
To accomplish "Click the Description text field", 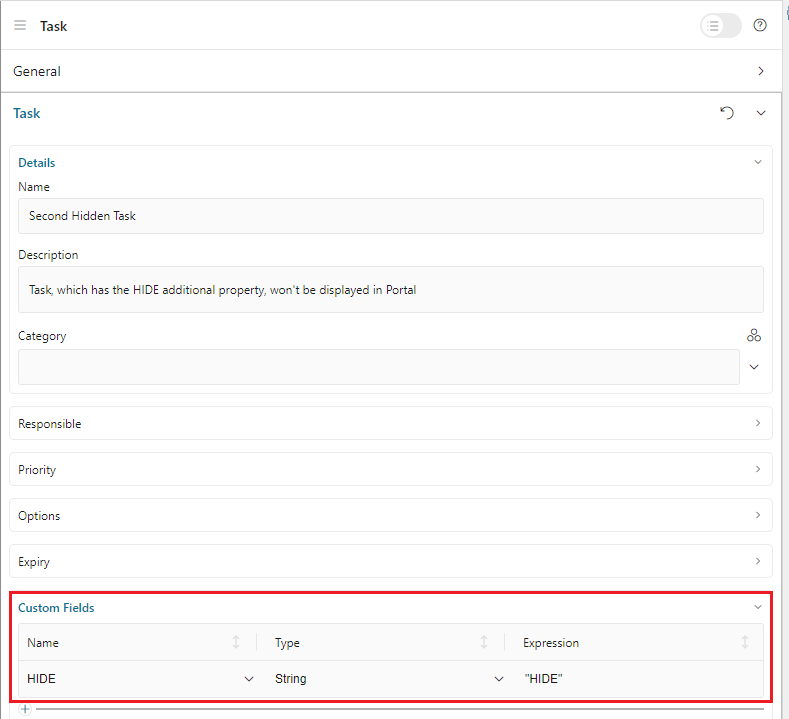I will point(390,290).
